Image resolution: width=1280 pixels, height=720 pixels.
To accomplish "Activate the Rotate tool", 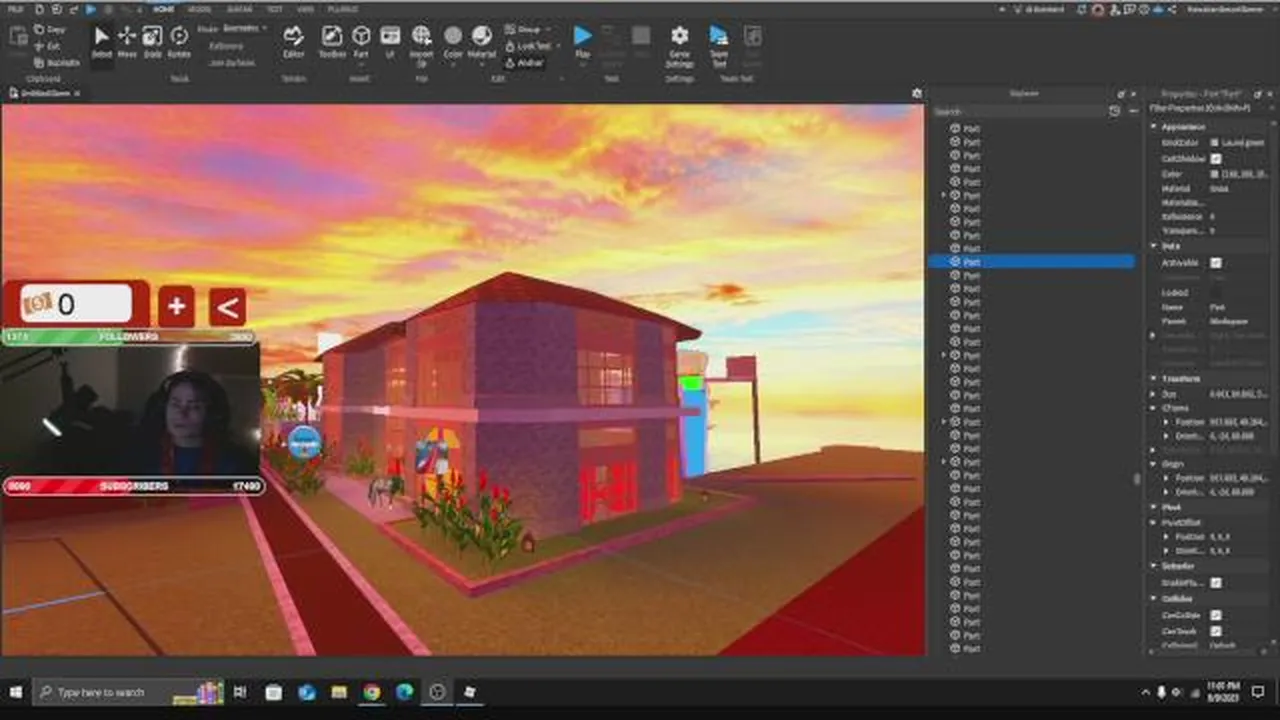I will [179, 41].
